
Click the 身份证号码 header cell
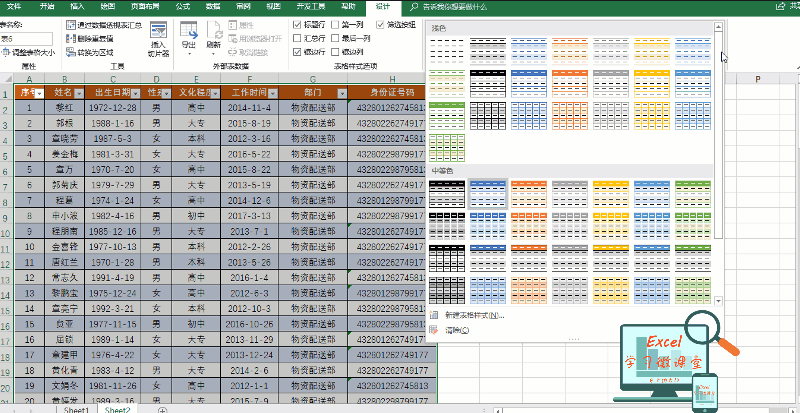coord(391,93)
